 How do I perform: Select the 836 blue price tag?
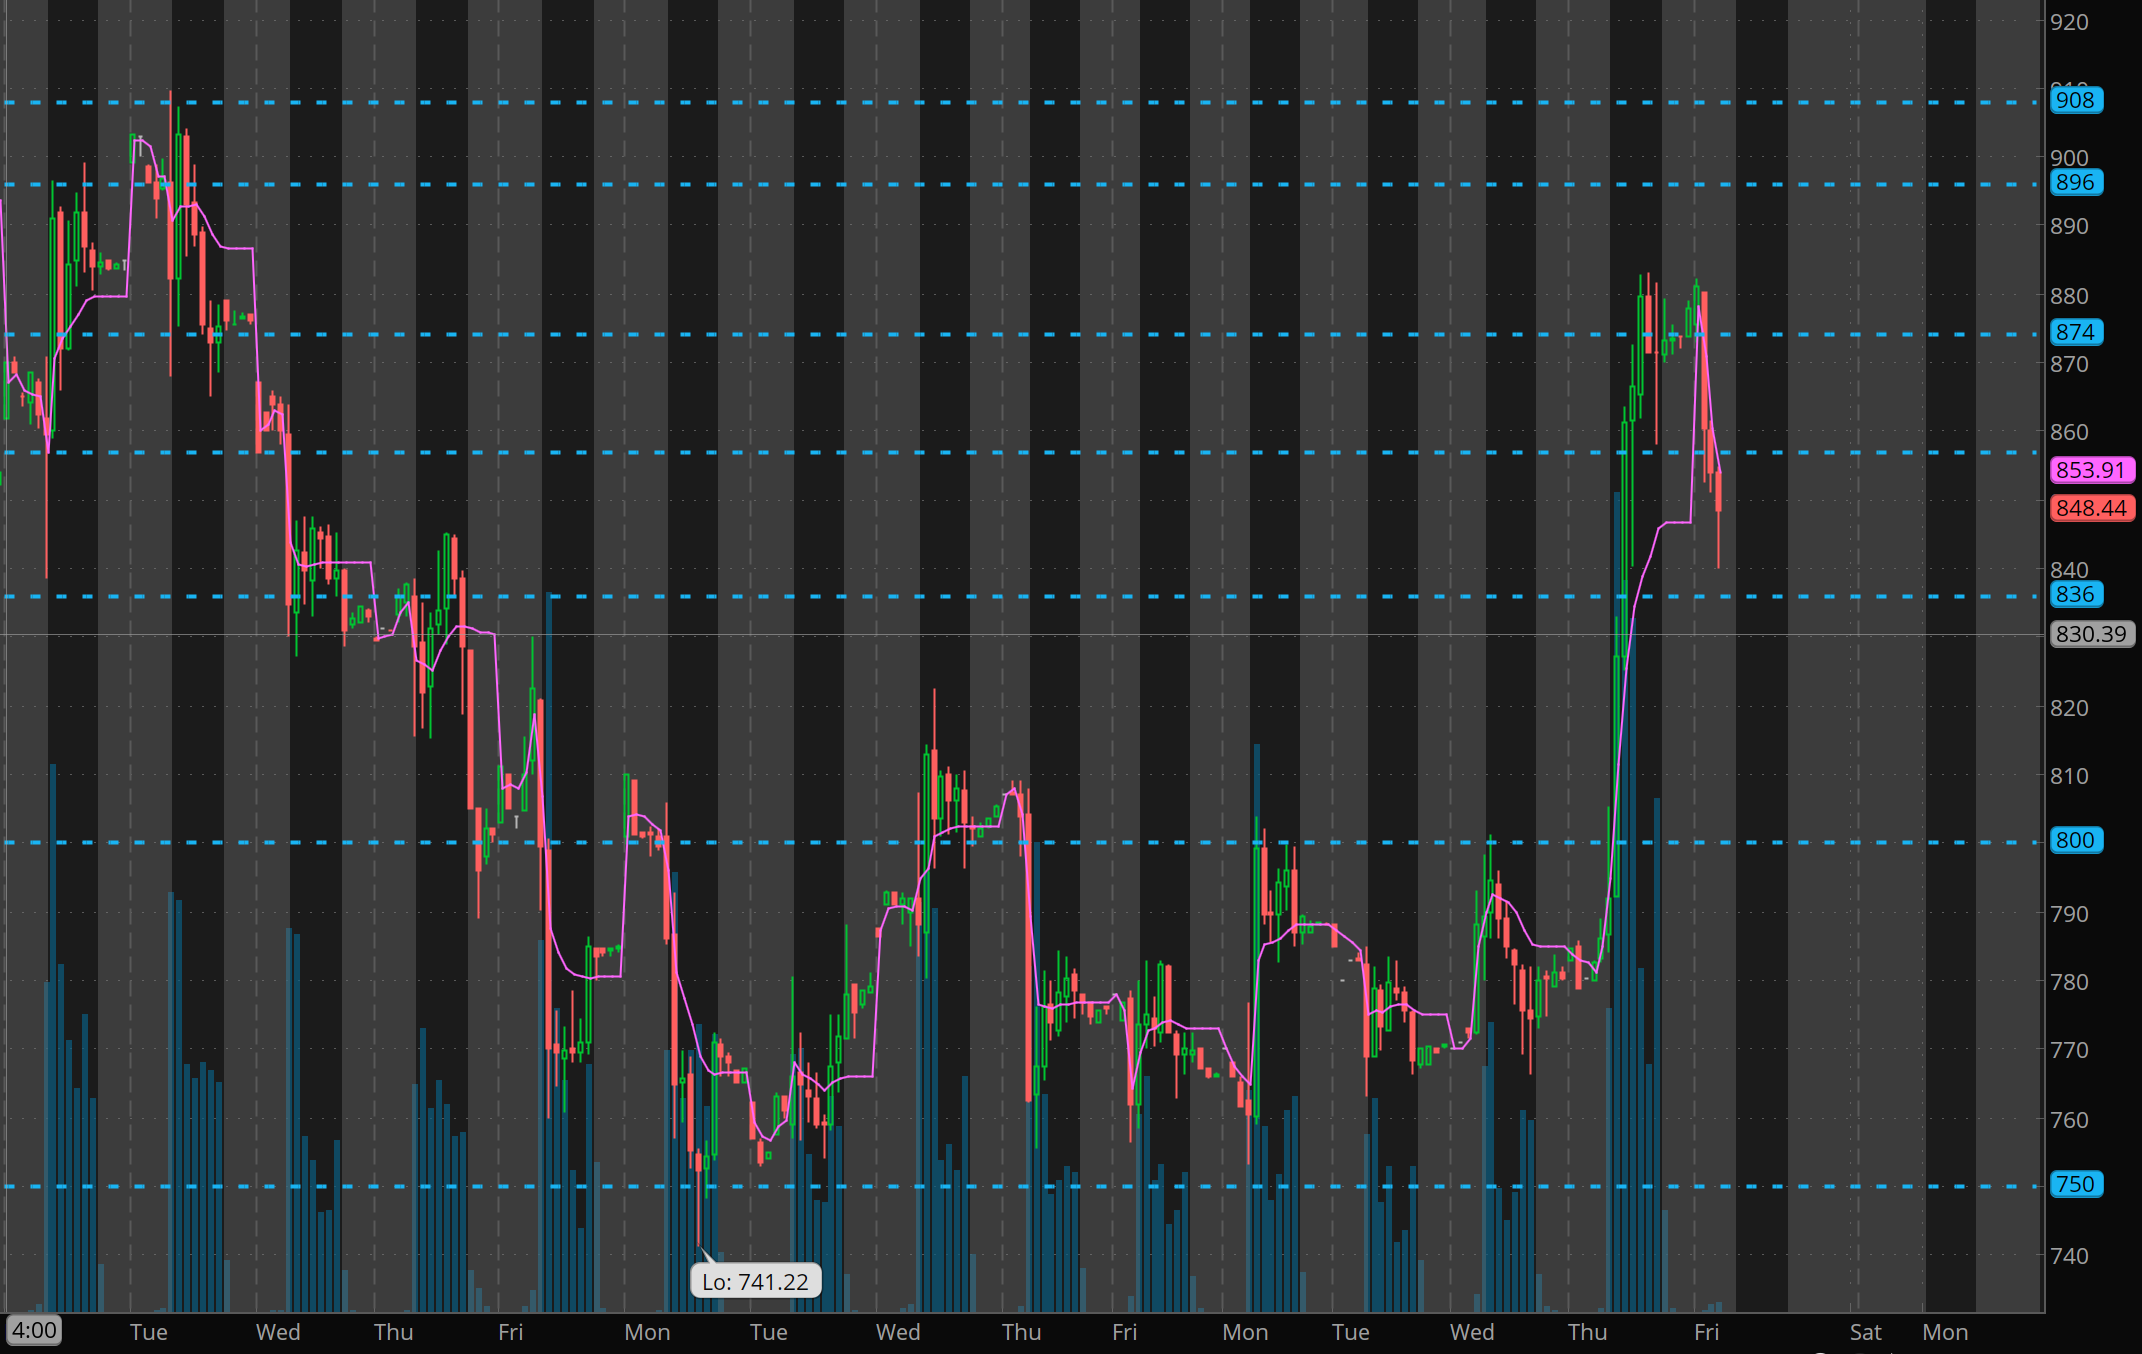click(x=2075, y=595)
